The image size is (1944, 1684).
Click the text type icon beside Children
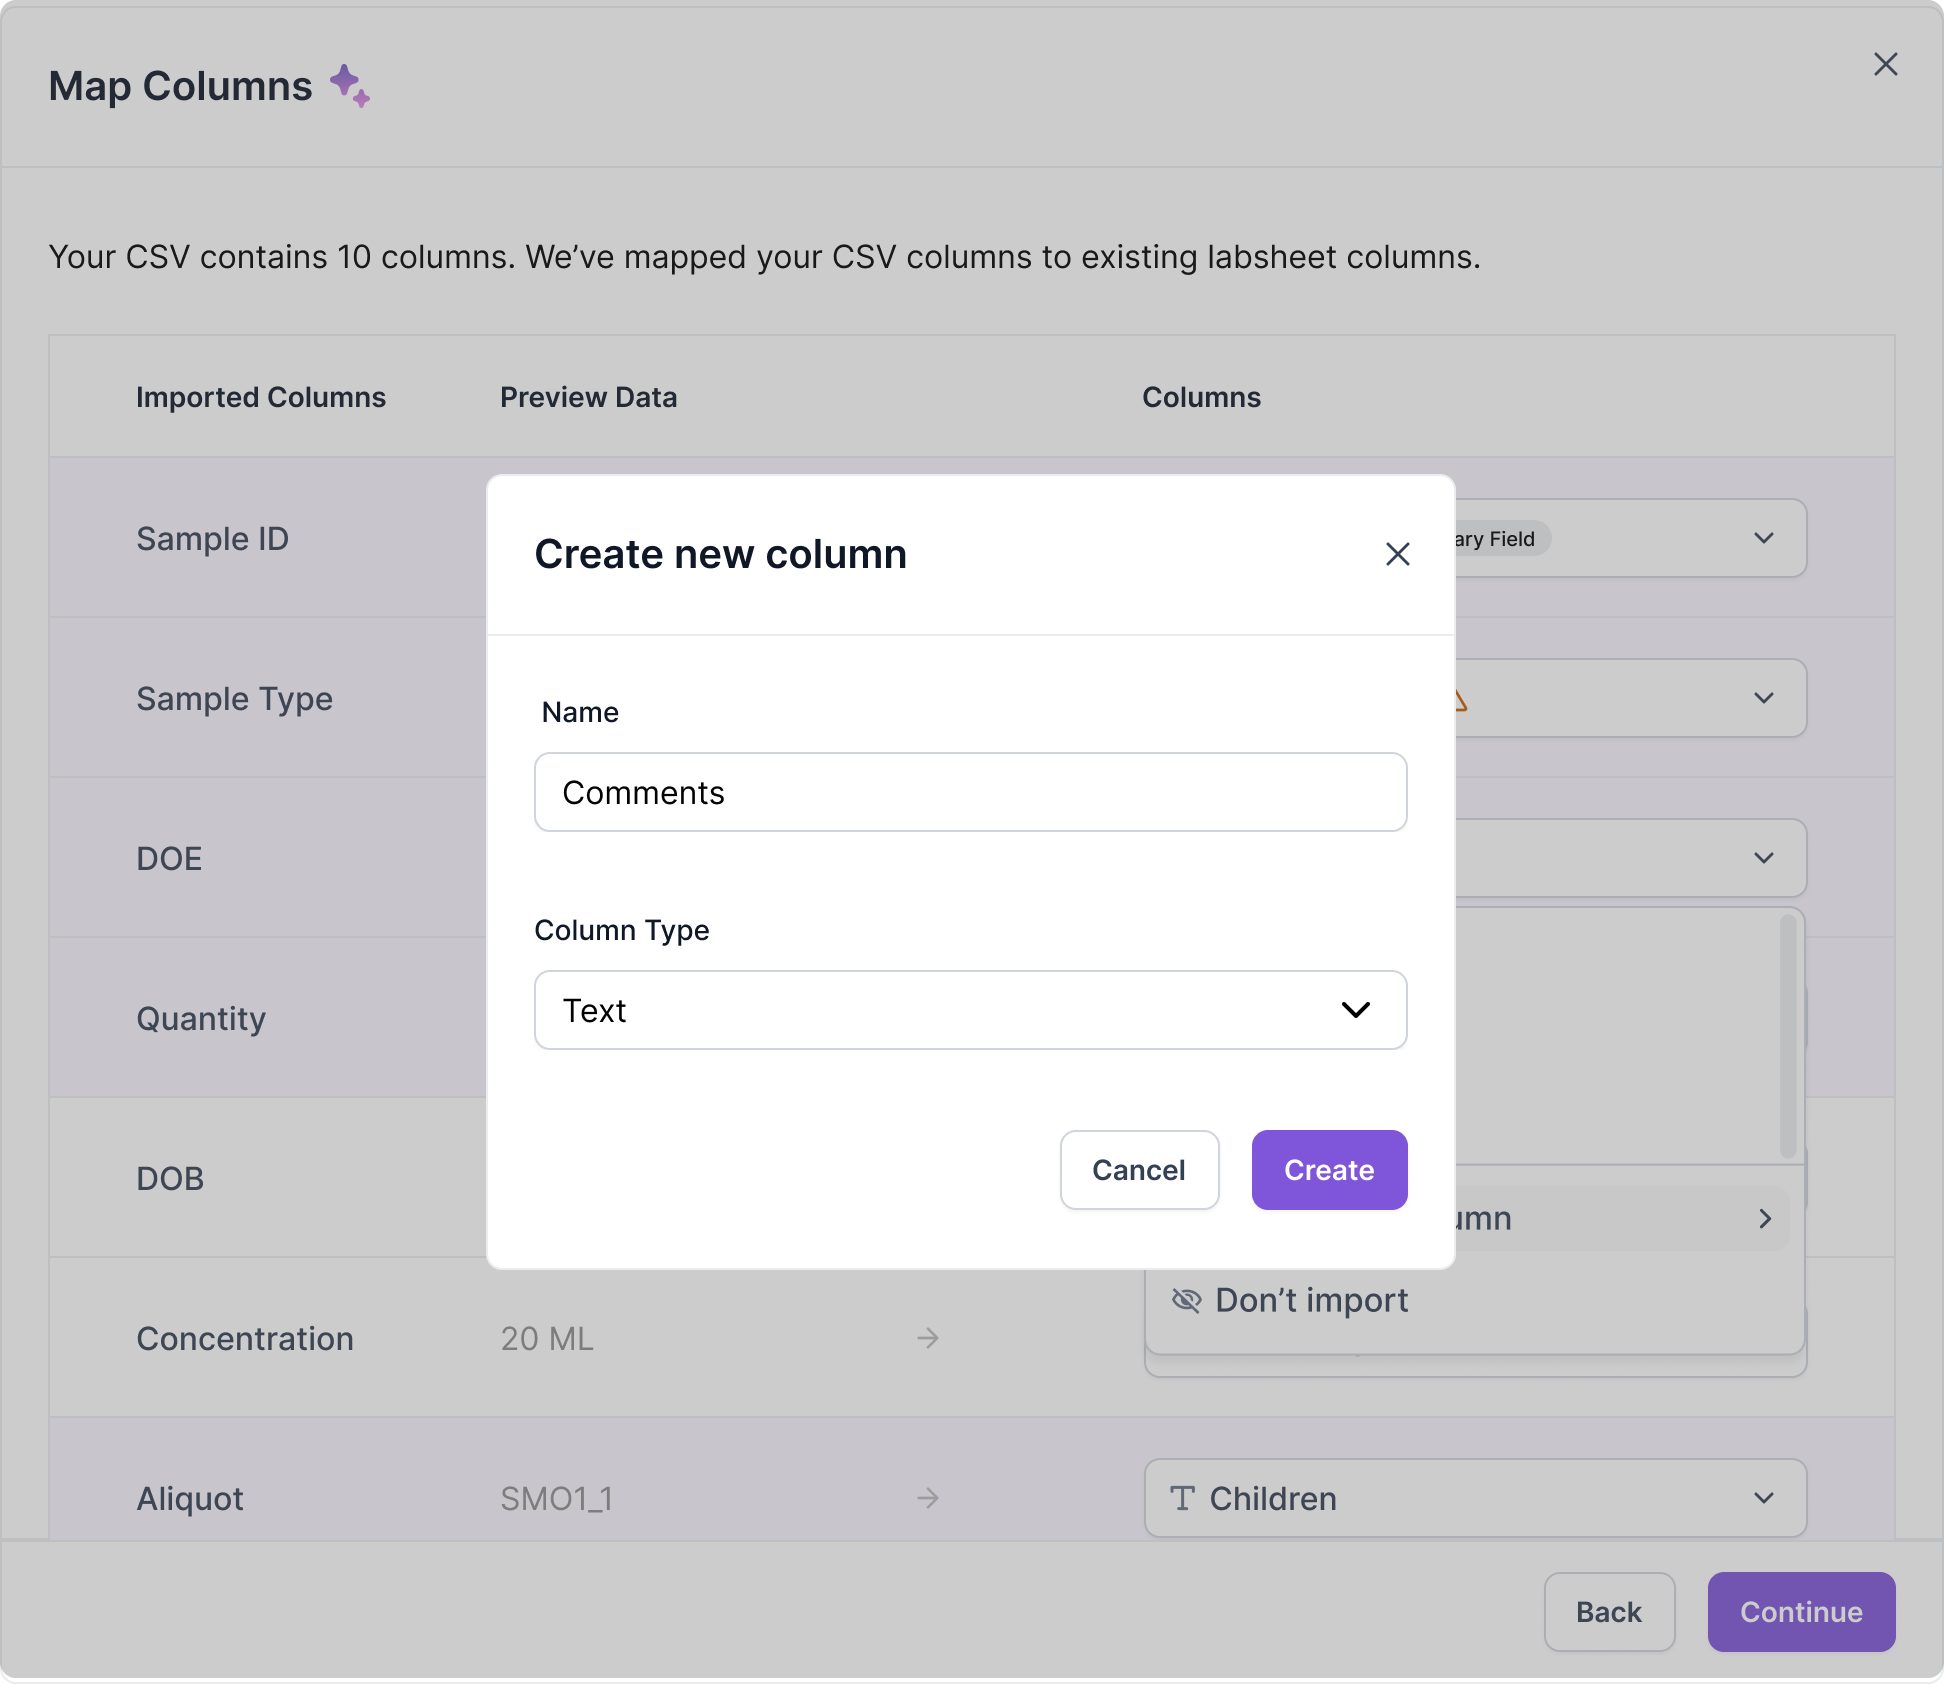click(x=1183, y=1498)
